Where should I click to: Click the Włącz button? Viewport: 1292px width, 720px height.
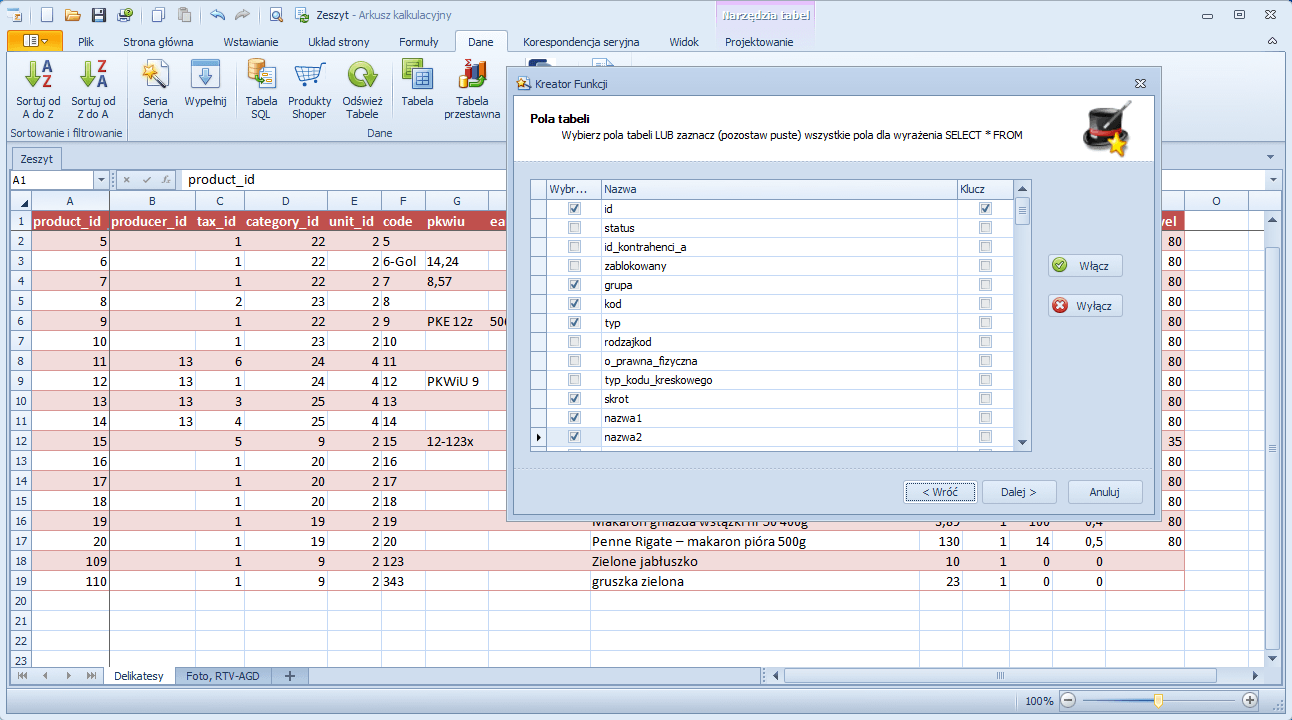[1086, 266]
